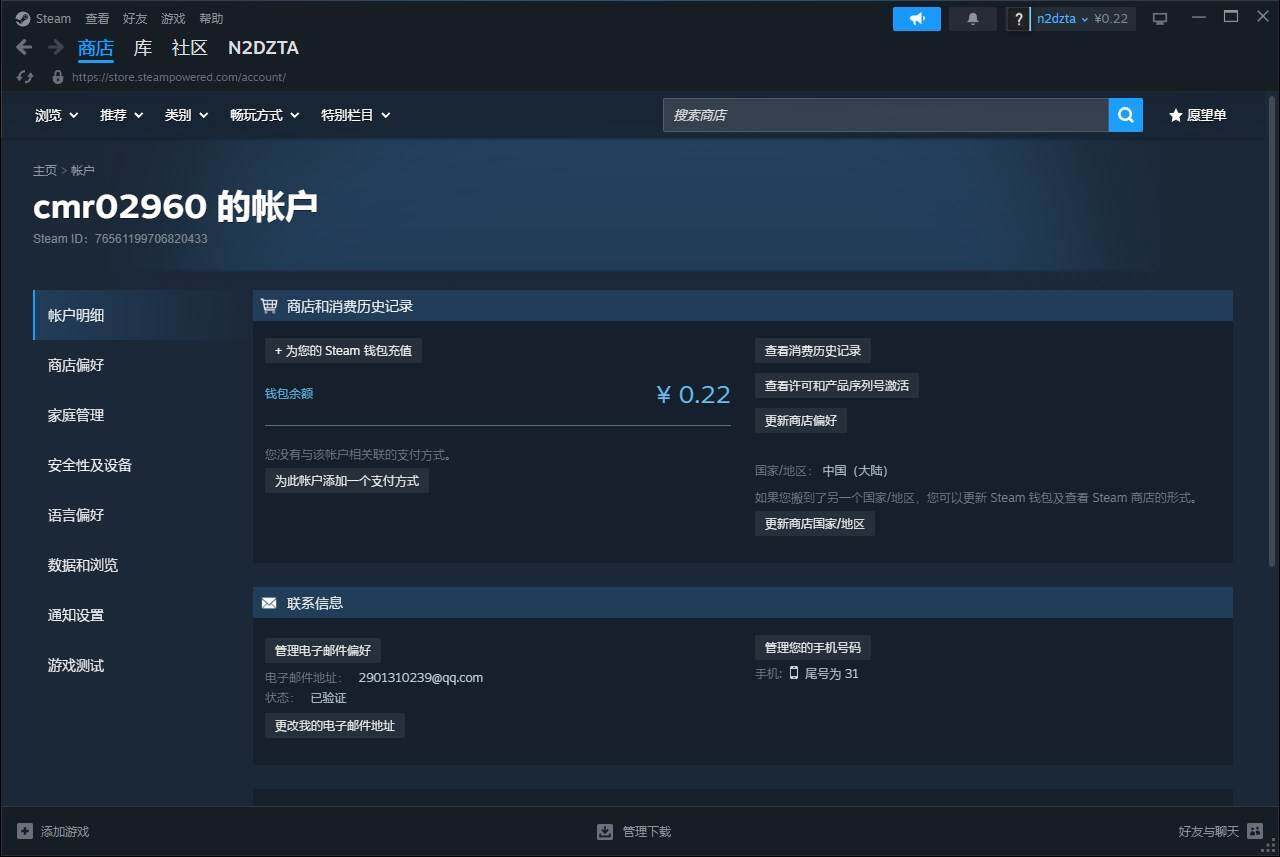This screenshot has width=1280, height=857.
Task: Expand the 推荐 dropdown menu
Action: pyautogui.click(x=122, y=115)
